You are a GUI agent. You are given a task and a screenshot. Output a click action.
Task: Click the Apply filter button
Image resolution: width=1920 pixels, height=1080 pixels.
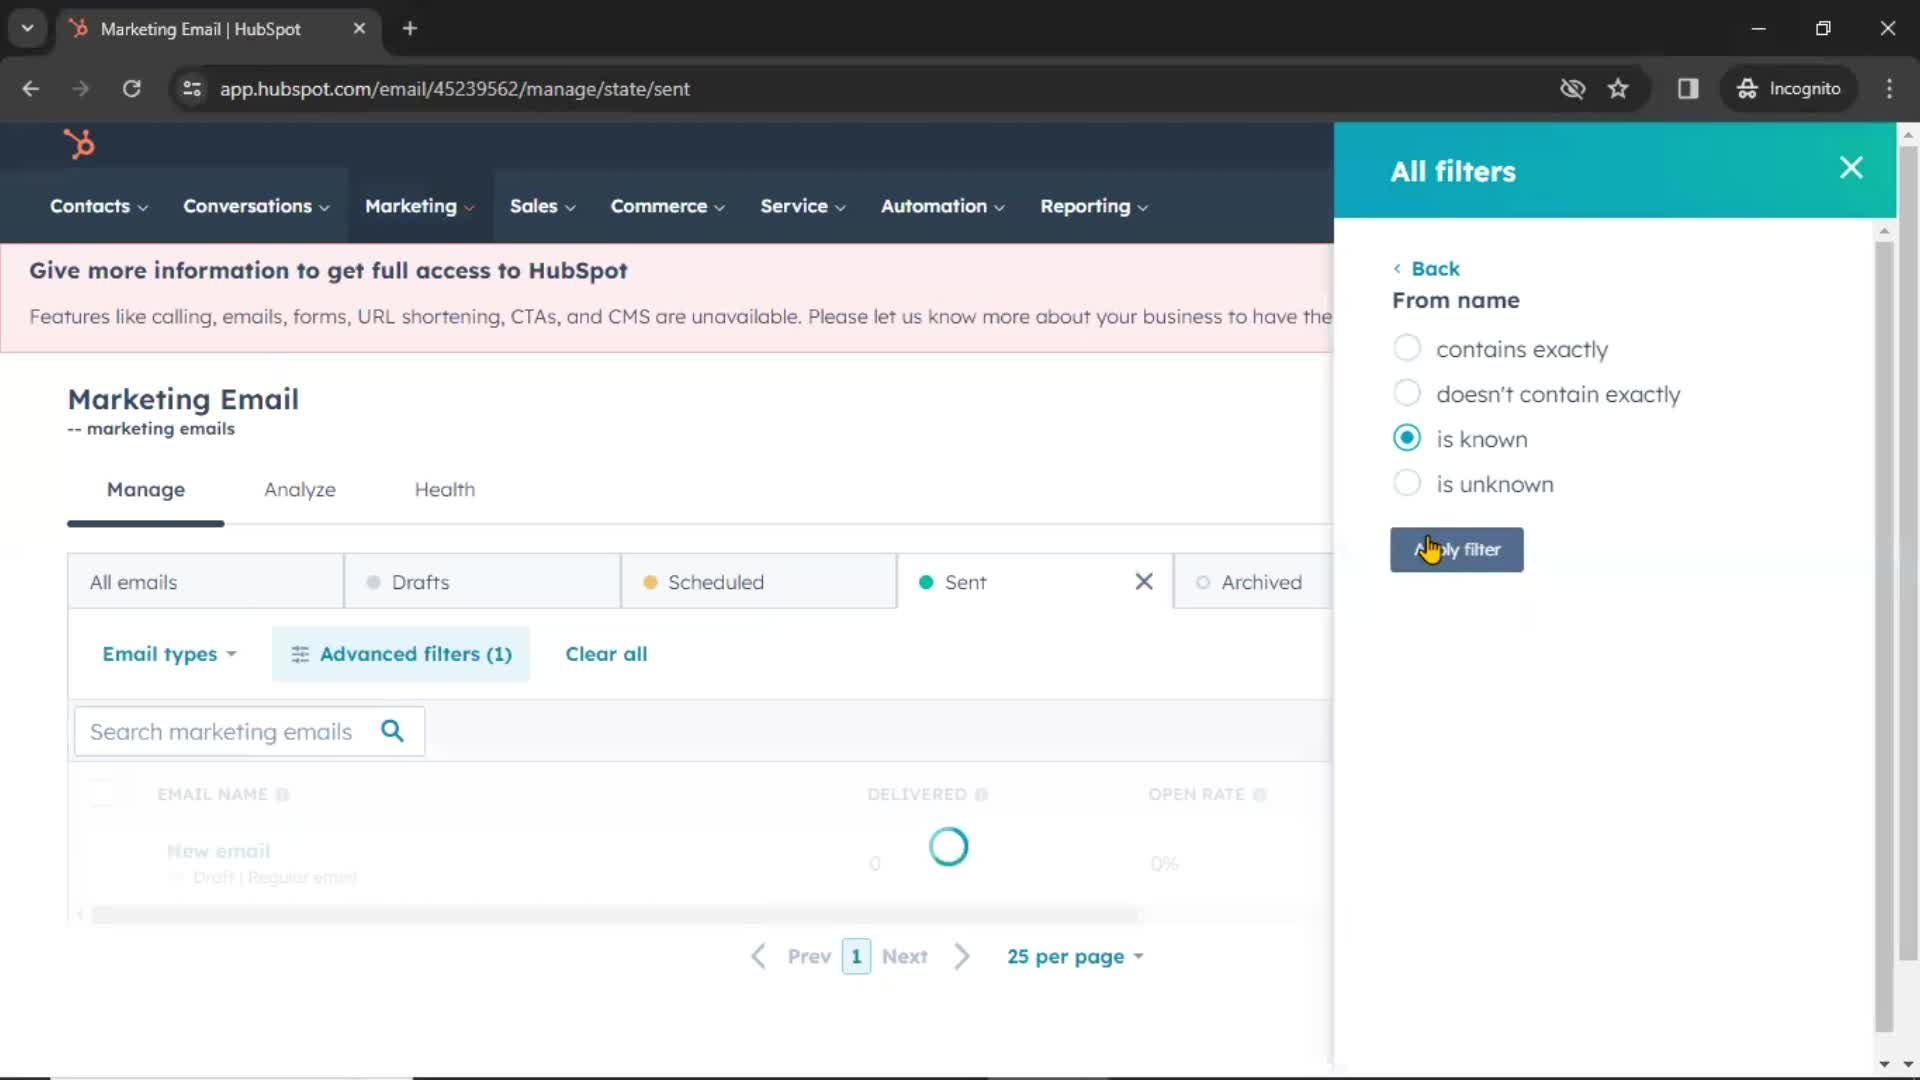(1457, 549)
